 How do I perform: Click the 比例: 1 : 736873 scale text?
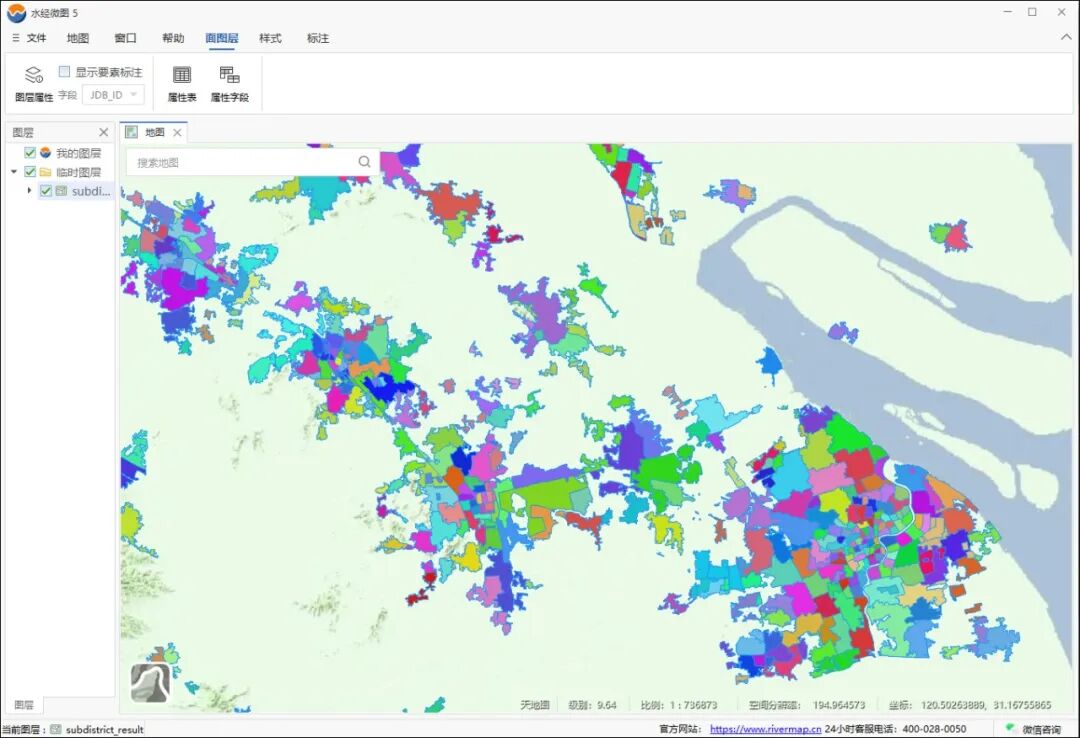[x=679, y=705]
